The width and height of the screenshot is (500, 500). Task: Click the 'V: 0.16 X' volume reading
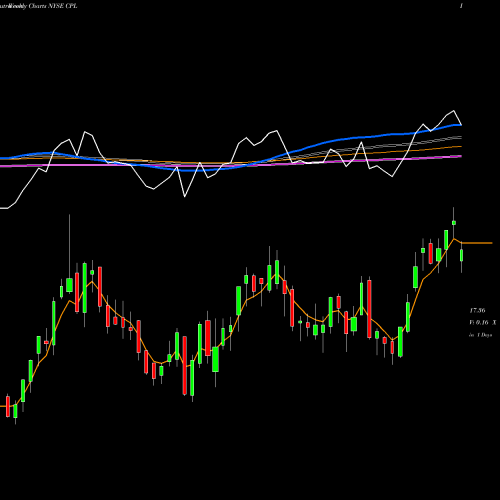483,323
